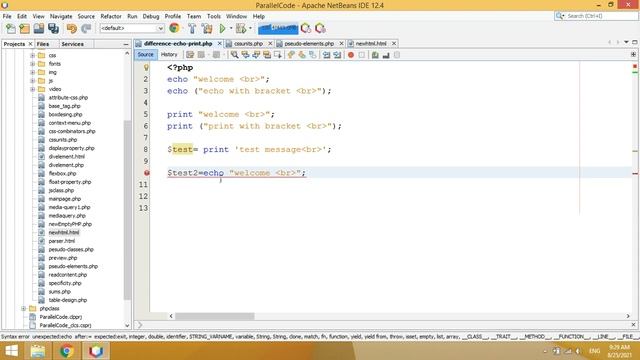Switch to the pseudo-elements.php editor tab
This screenshot has height=360, width=640.
[x=309, y=43]
